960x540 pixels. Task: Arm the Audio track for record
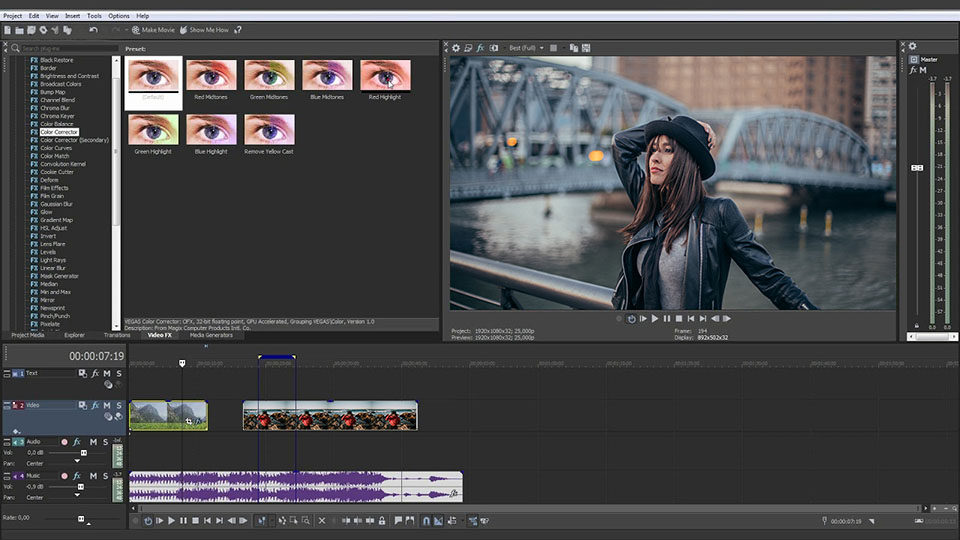[64, 441]
